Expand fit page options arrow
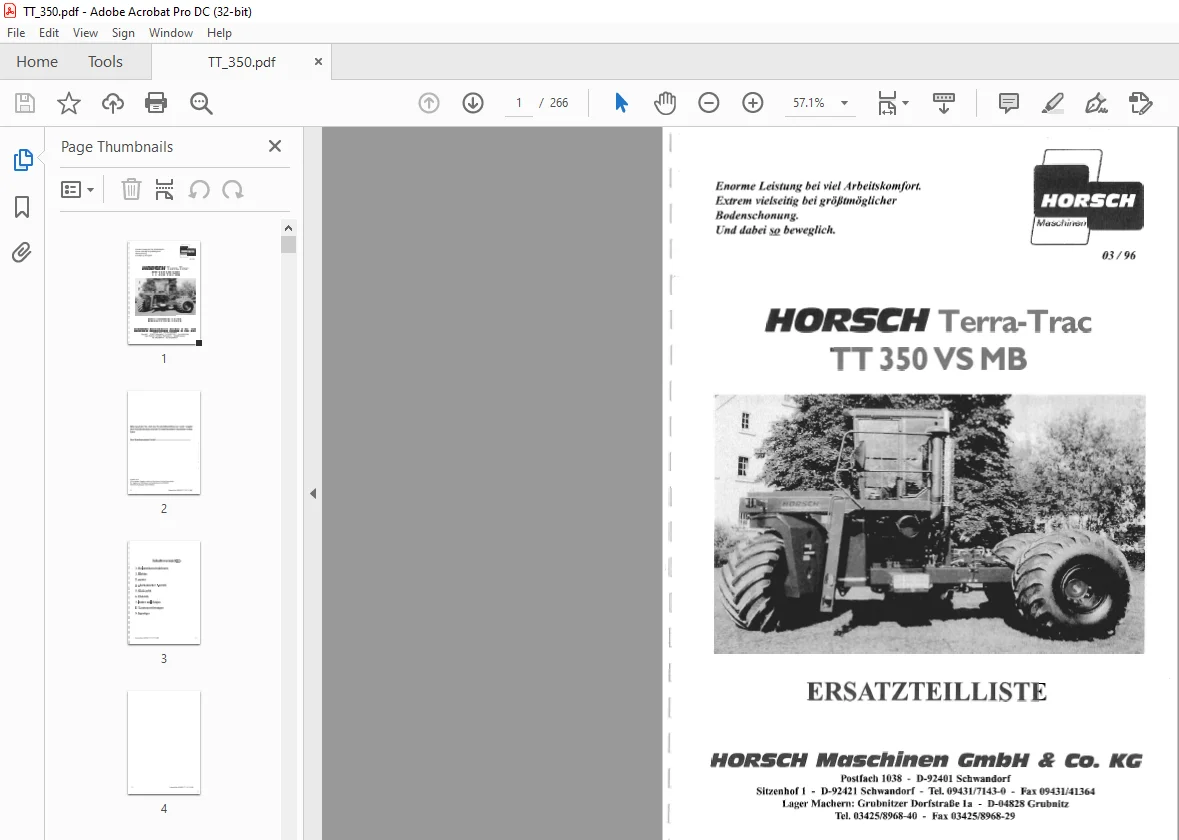 (x=905, y=103)
